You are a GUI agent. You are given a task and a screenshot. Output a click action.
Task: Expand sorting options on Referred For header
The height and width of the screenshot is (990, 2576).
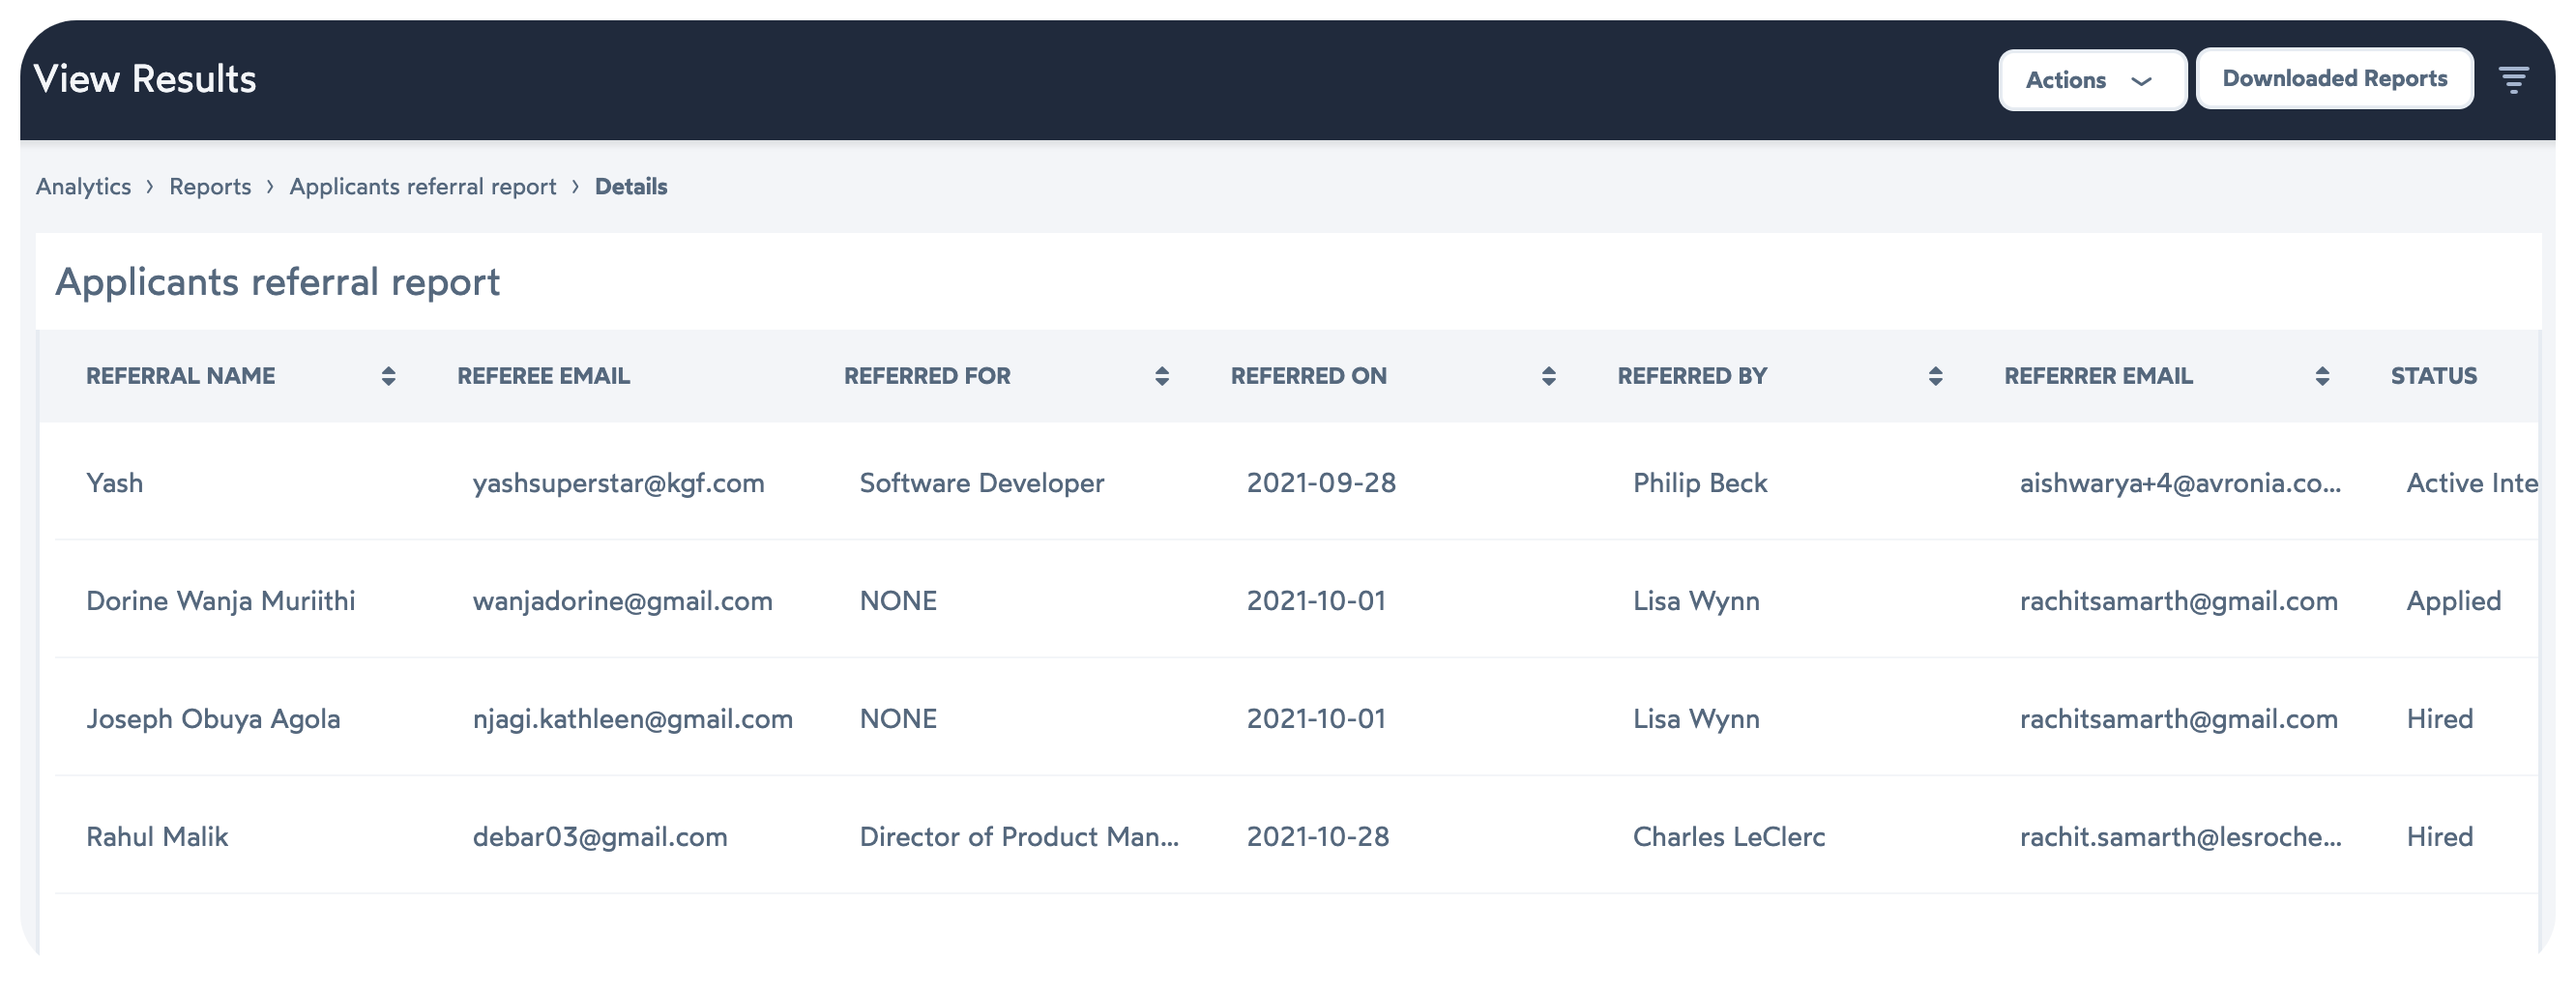point(1161,377)
